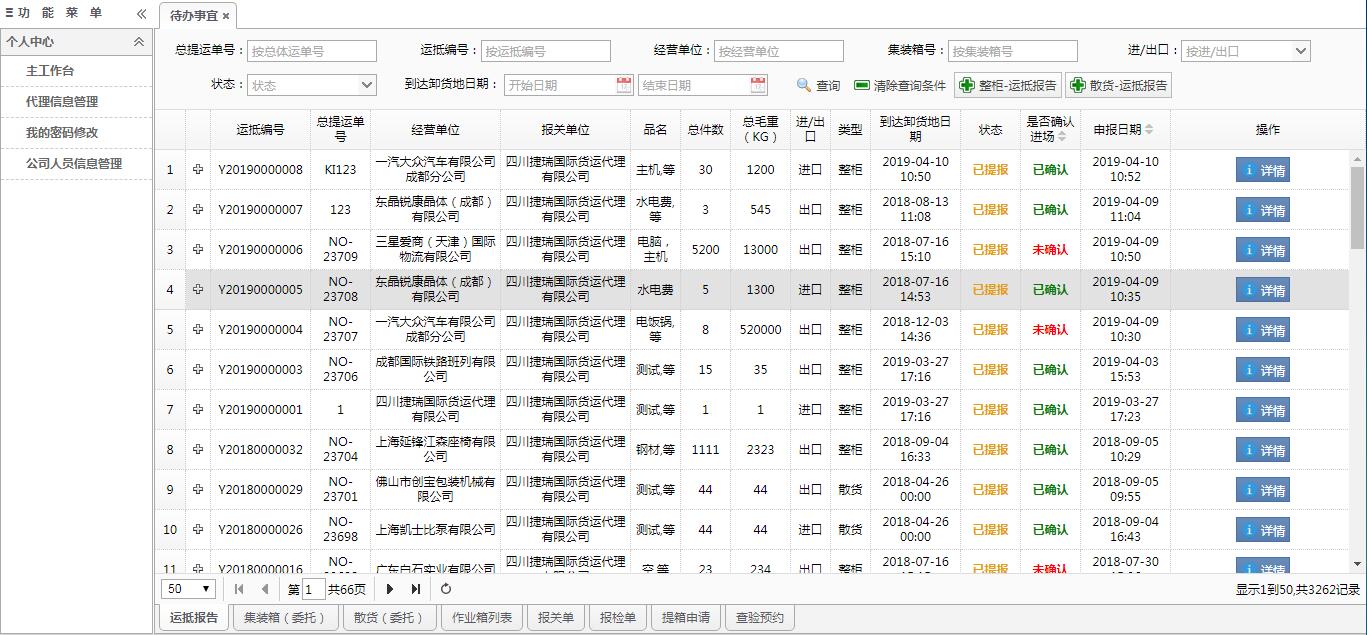Expand row 4 with plus icon
Image resolution: width=1367 pixels, height=635 pixels.
198,289
